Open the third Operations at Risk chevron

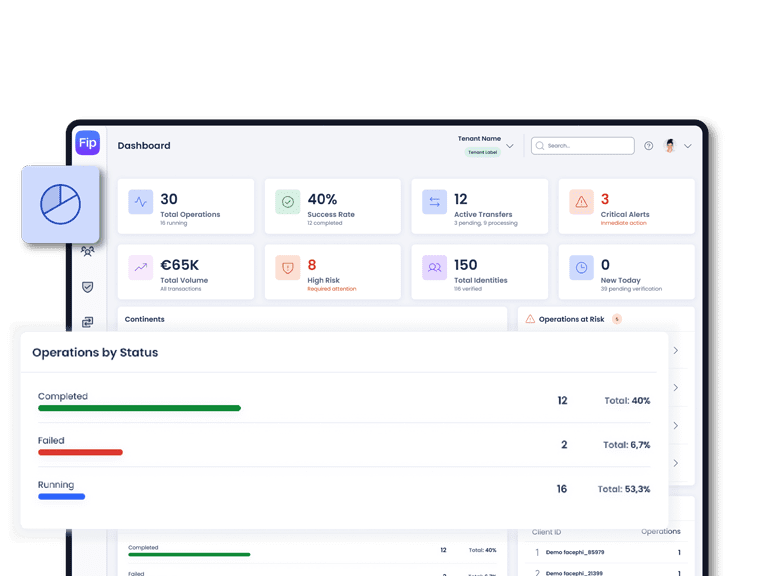[x=676, y=426]
